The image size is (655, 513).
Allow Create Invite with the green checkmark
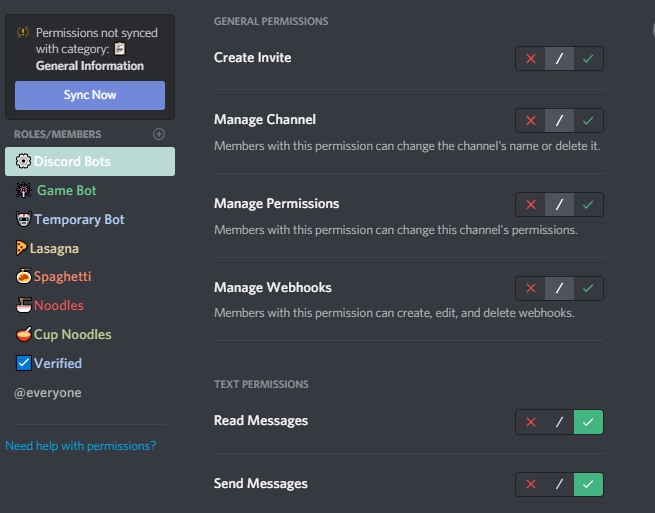pyautogui.click(x=589, y=58)
